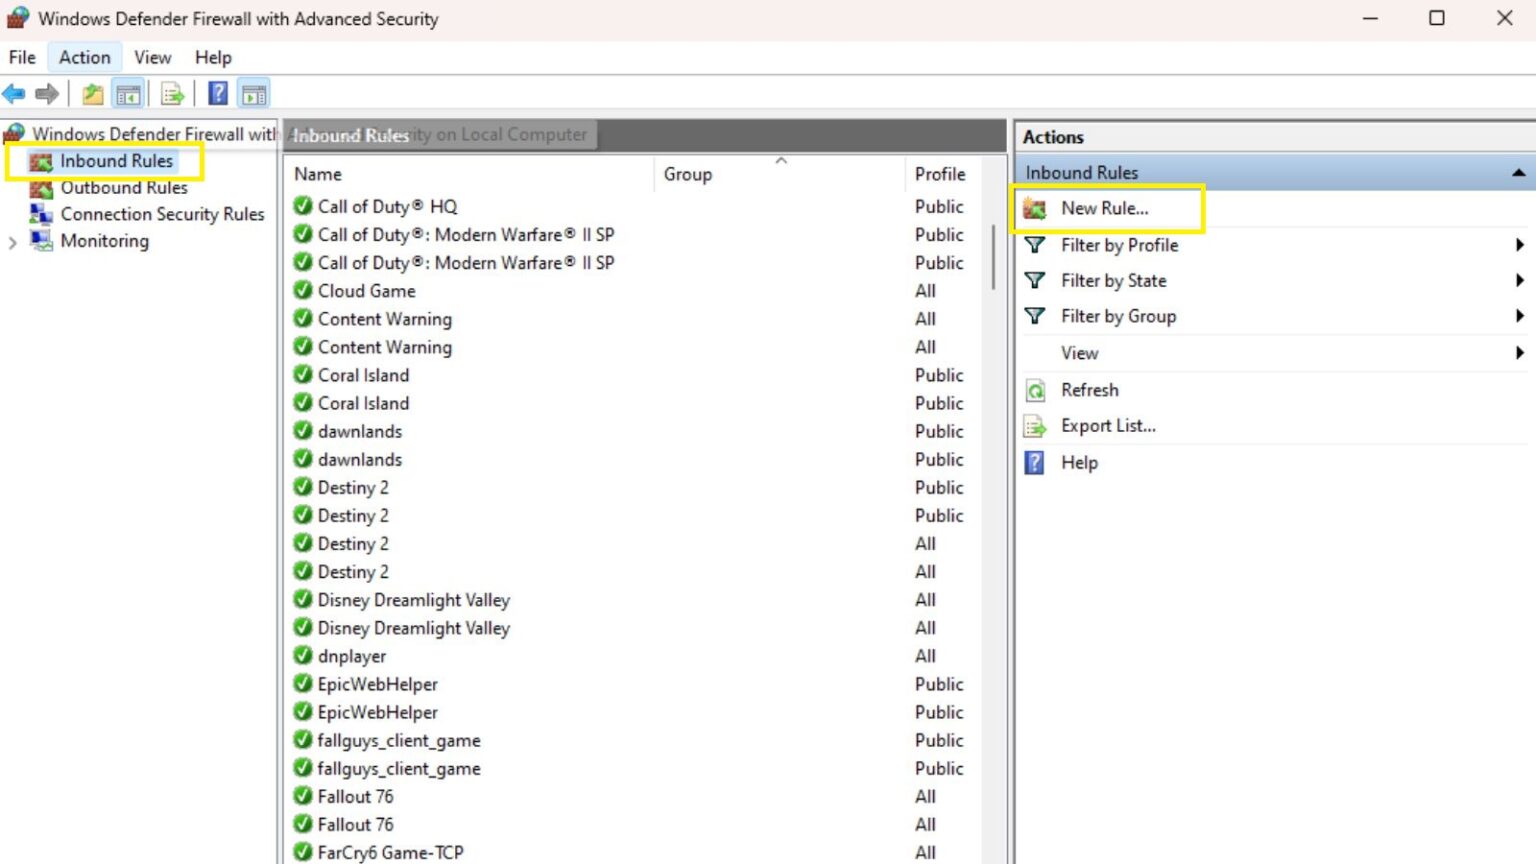Image resolution: width=1536 pixels, height=864 pixels.
Task: Open the Filter by Profile submenu
Action: [1119, 245]
